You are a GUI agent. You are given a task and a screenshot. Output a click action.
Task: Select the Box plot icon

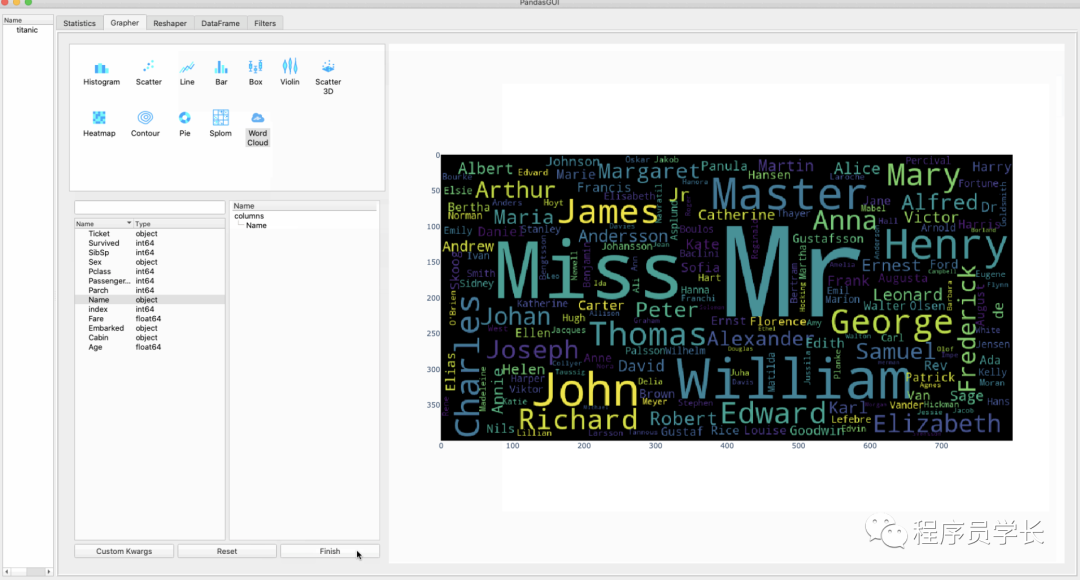tap(256, 74)
